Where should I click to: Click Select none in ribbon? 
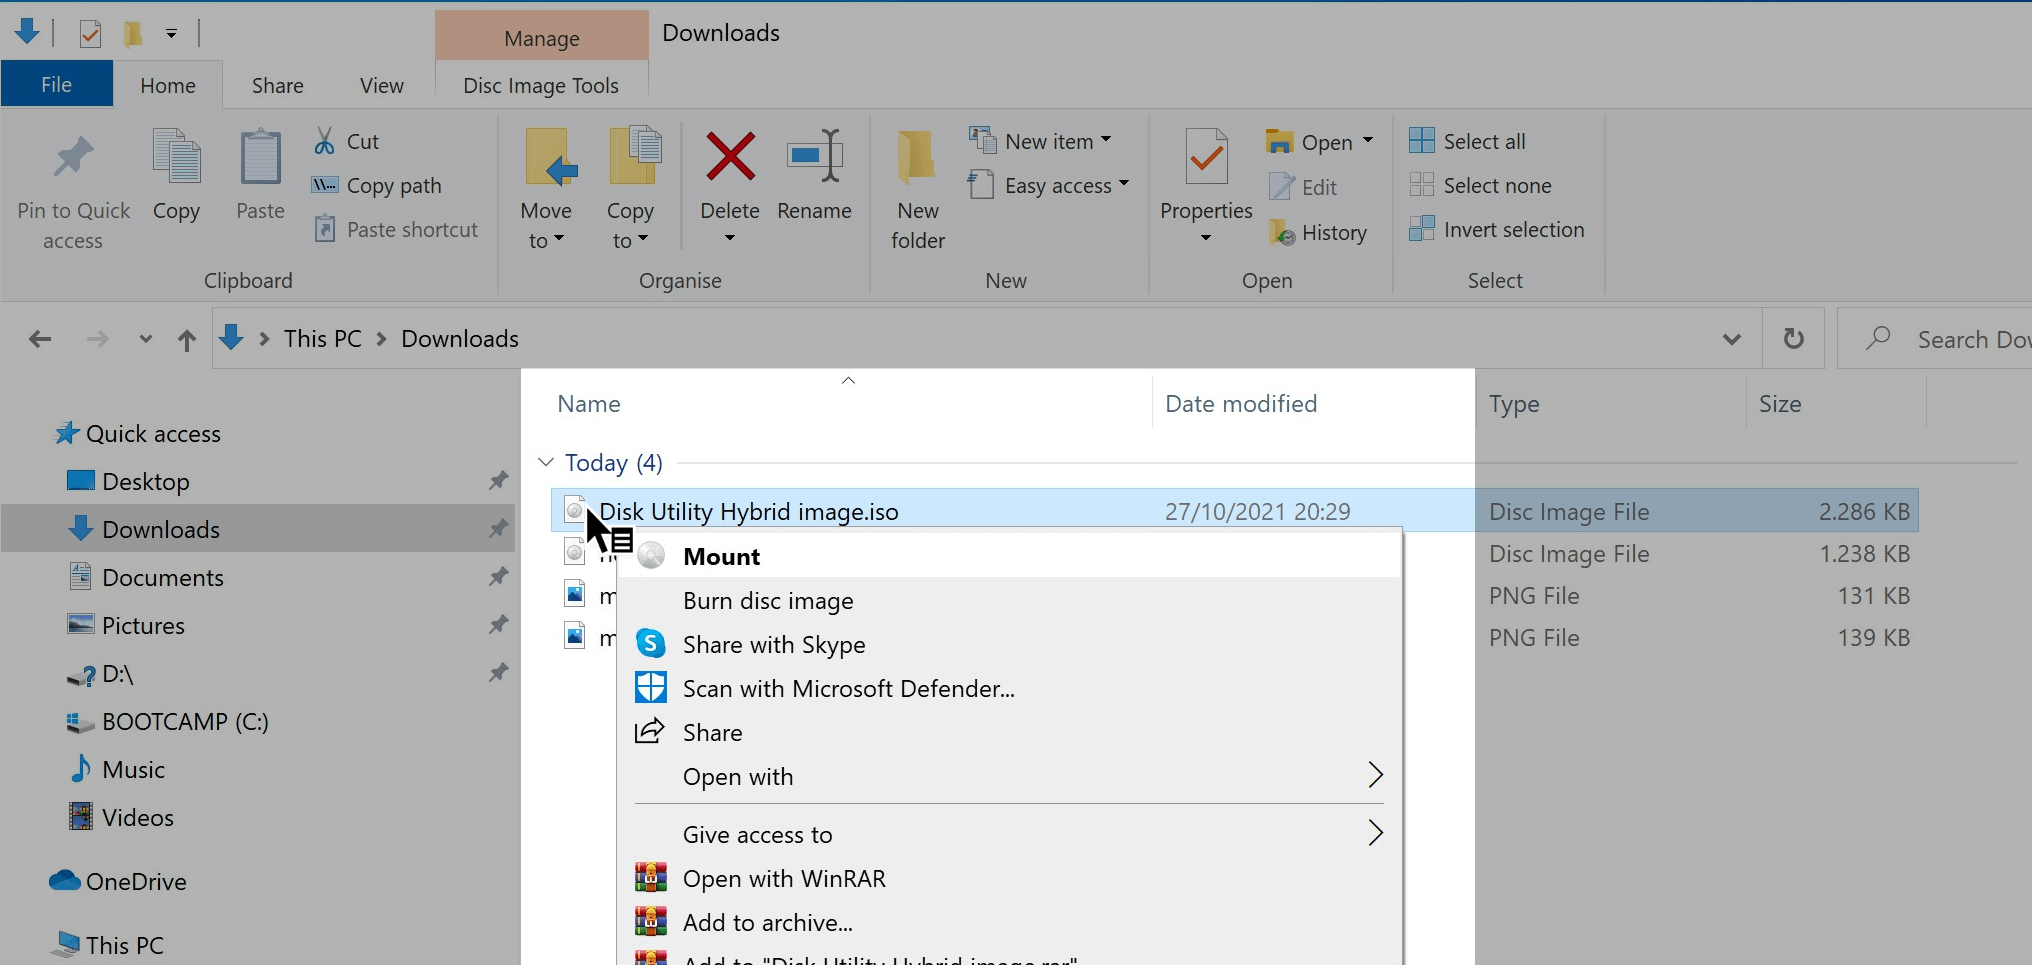1481,185
